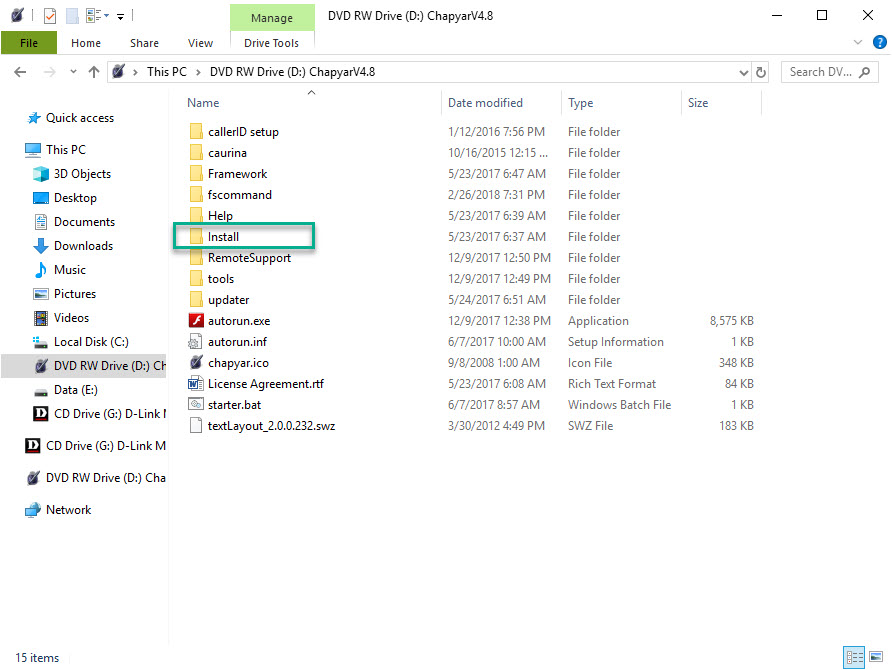
Task: Expand breadcrumb chevron before This PC
Action: 135,72
